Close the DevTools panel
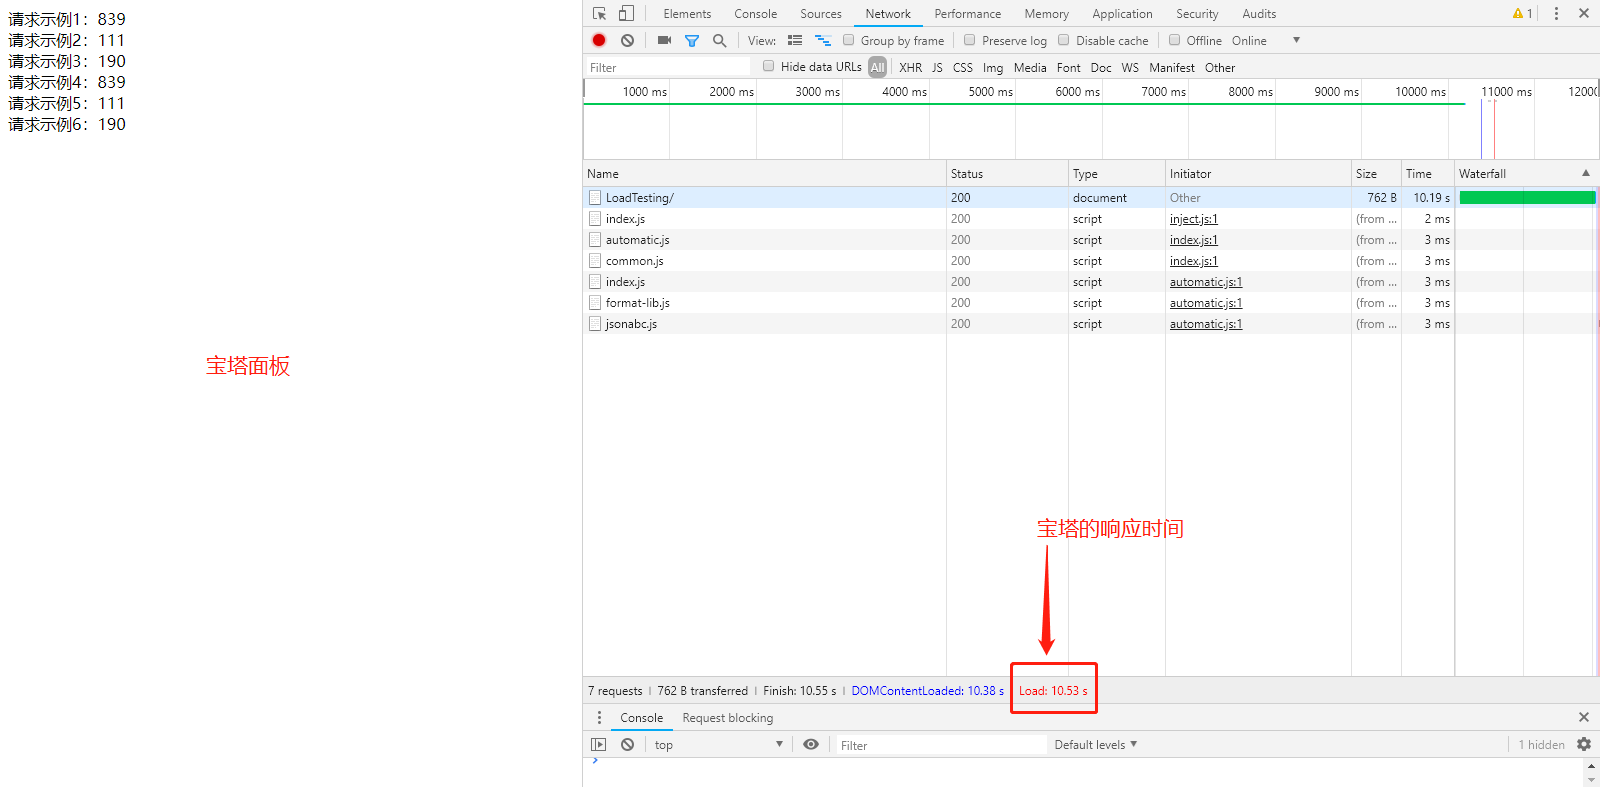This screenshot has width=1600, height=787. click(x=1584, y=14)
